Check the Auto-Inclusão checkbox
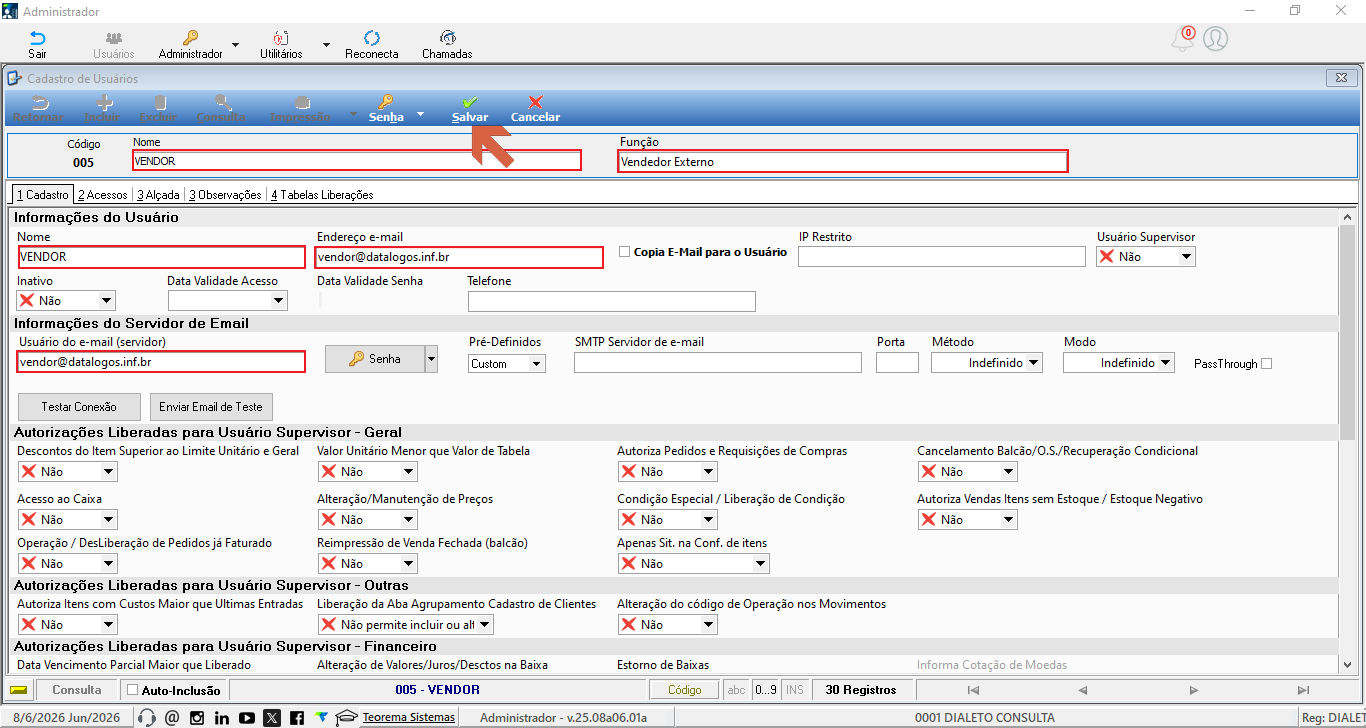 click(x=132, y=690)
